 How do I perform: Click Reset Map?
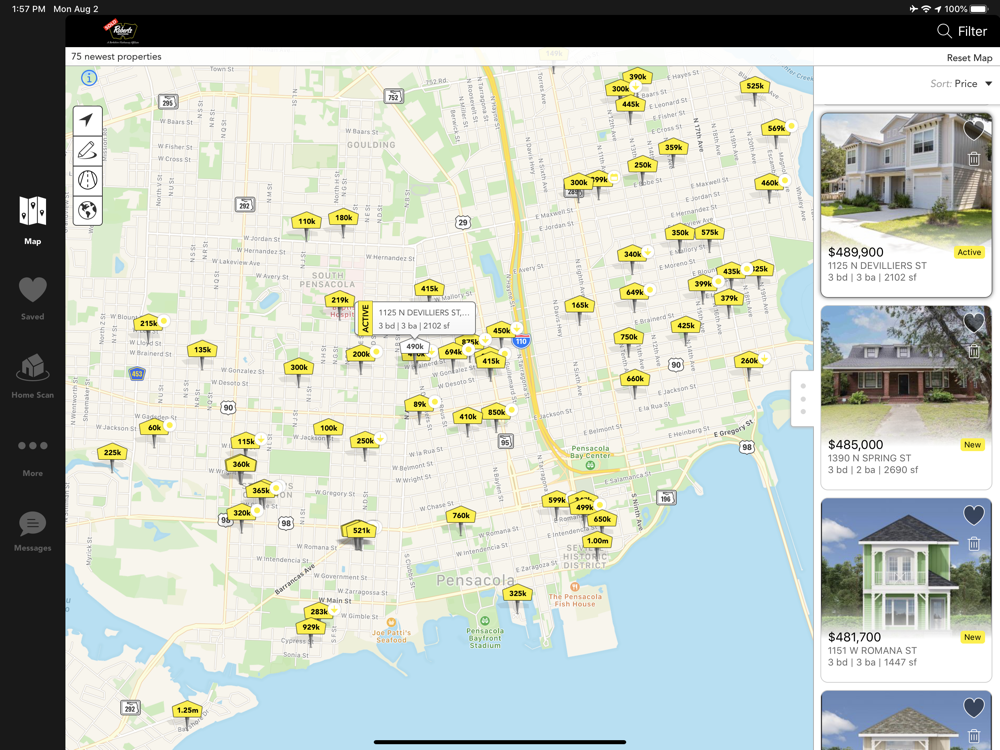[969, 57]
